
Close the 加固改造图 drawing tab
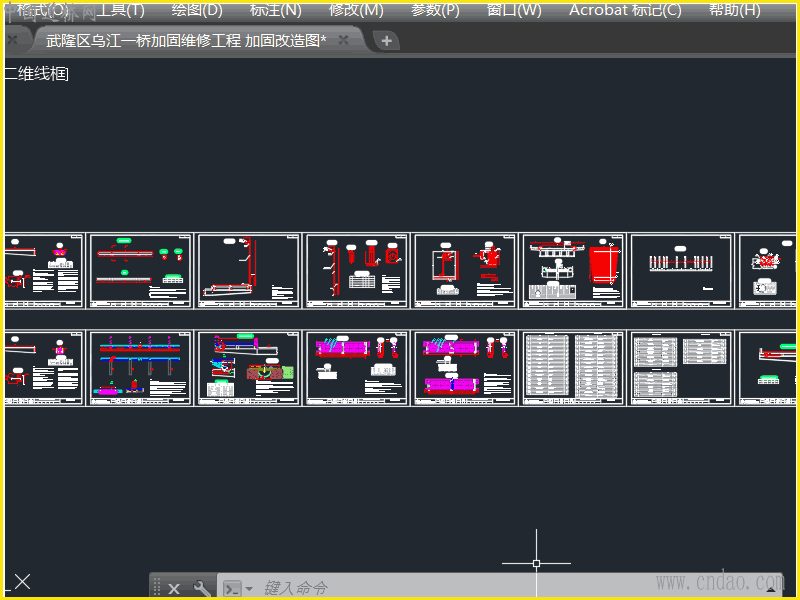coord(344,40)
